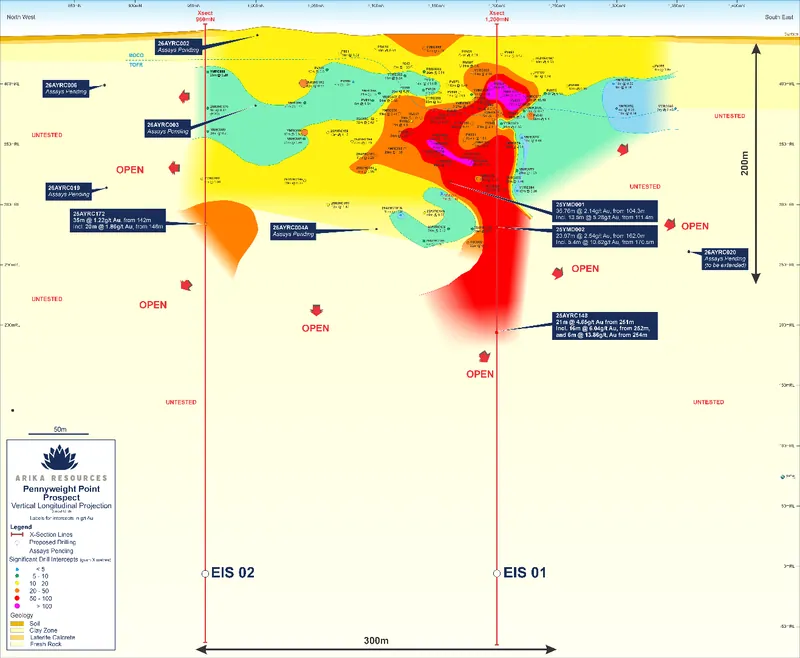Click the 26AYRC019 Assays Pending callout

tap(68, 191)
